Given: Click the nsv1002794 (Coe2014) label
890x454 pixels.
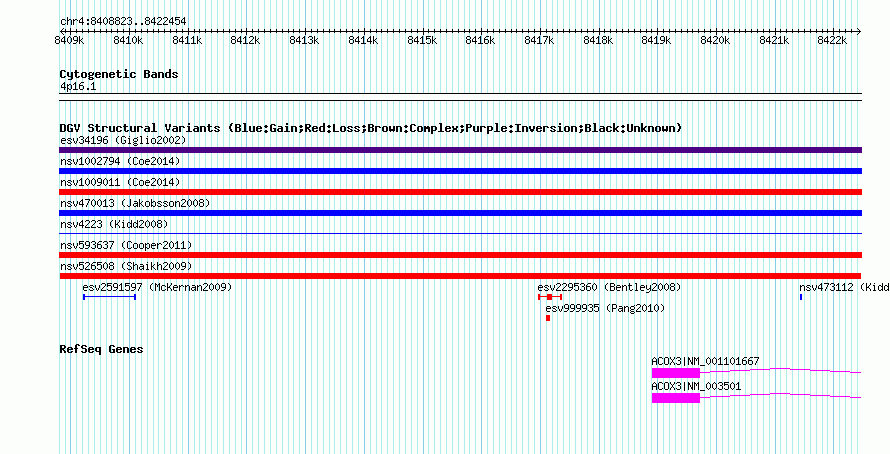Looking at the screenshot, I should 120,161.
